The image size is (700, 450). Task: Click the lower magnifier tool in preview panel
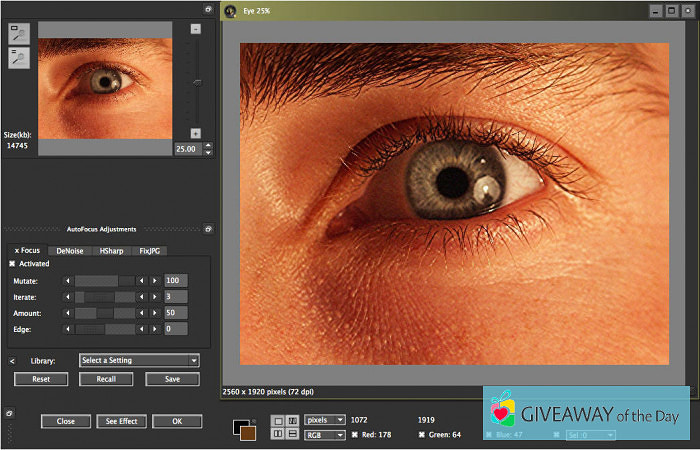tap(20, 59)
